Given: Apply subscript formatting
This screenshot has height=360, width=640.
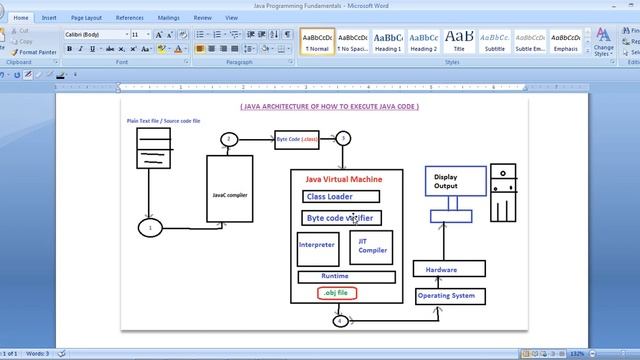Looking at the screenshot, I should point(122,49).
